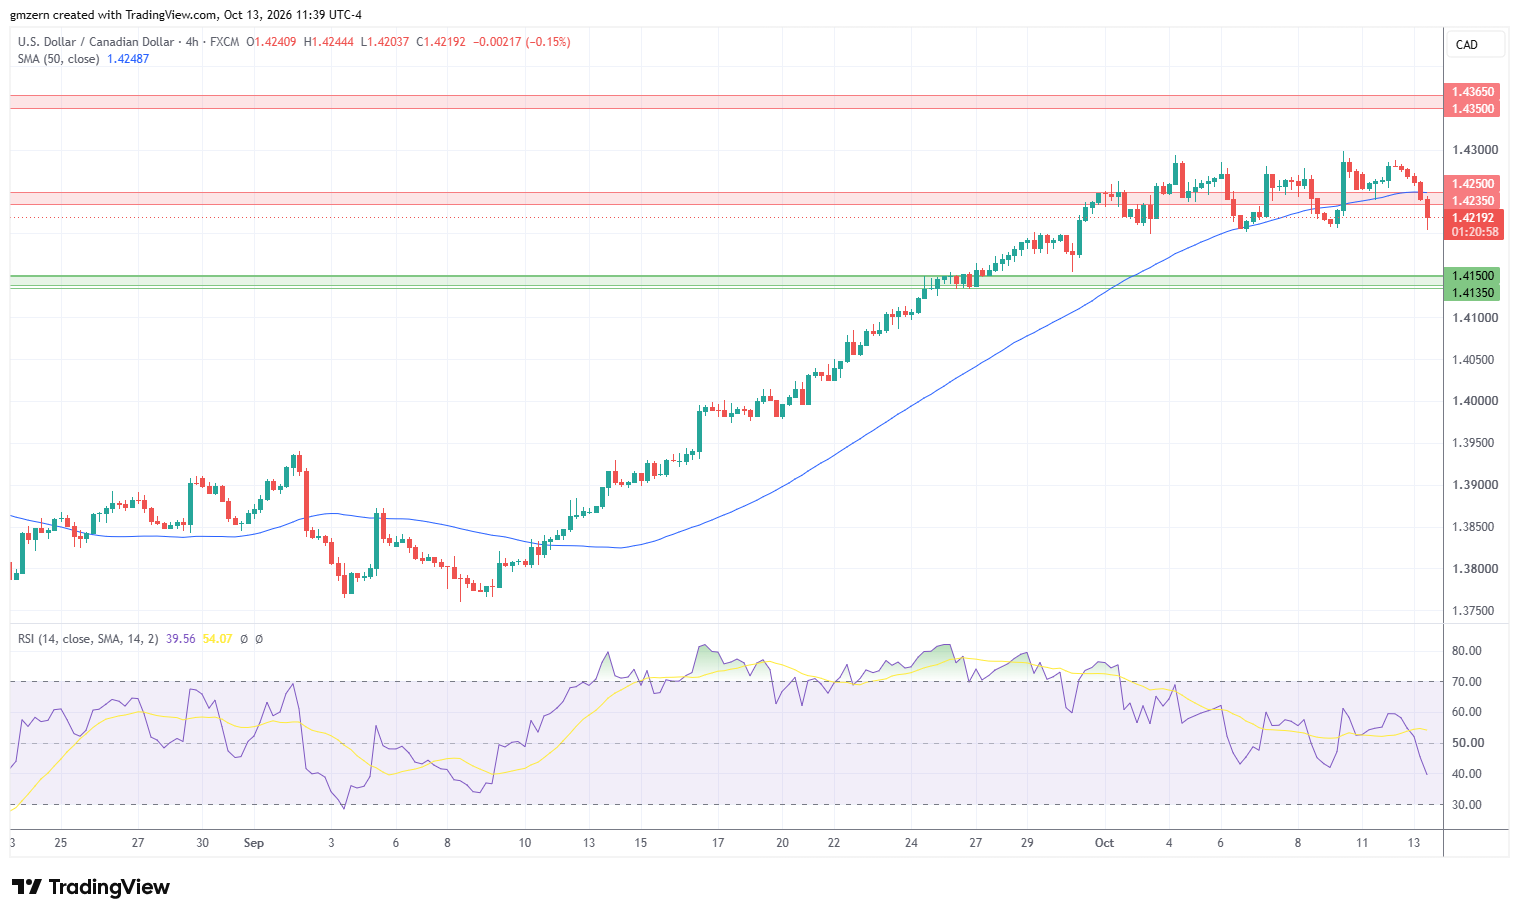Select the green 1.41350 support label
Viewport: 1519px width, 917px height.
pos(1473,293)
